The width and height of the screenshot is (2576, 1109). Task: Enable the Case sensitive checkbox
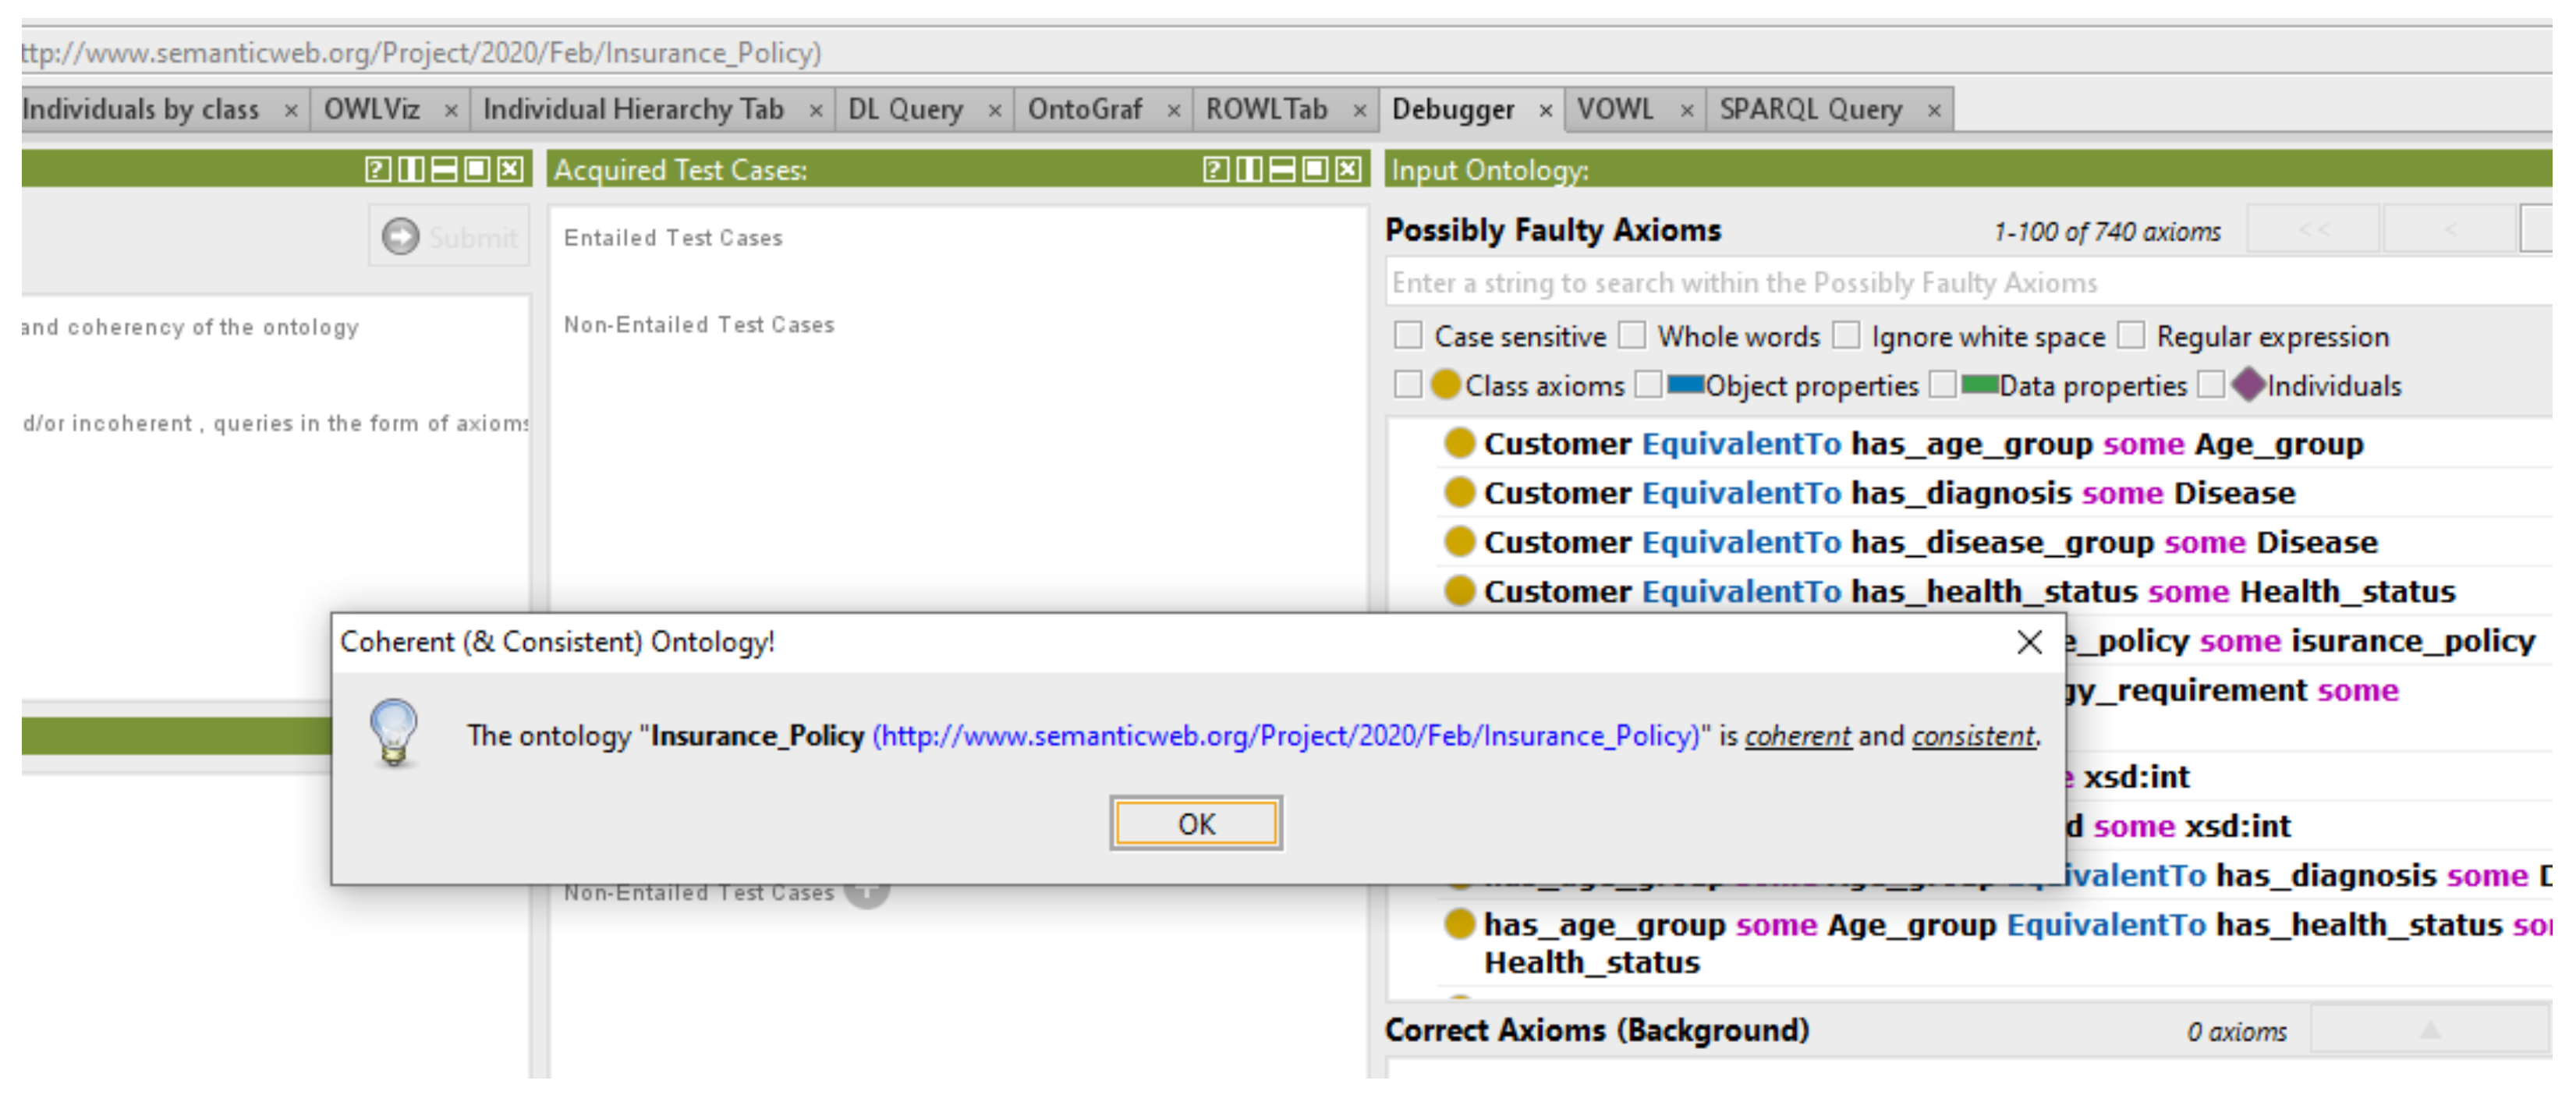1408,336
